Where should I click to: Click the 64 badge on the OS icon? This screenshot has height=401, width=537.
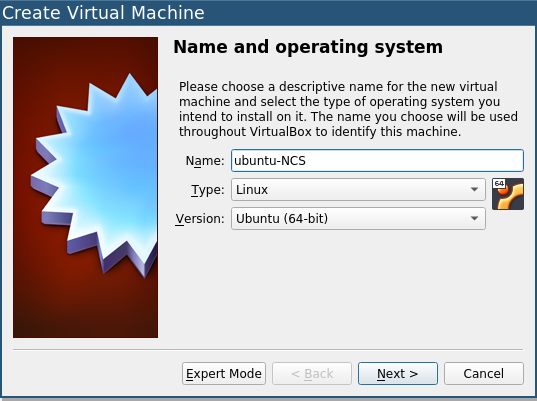pyautogui.click(x=499, y=184)
